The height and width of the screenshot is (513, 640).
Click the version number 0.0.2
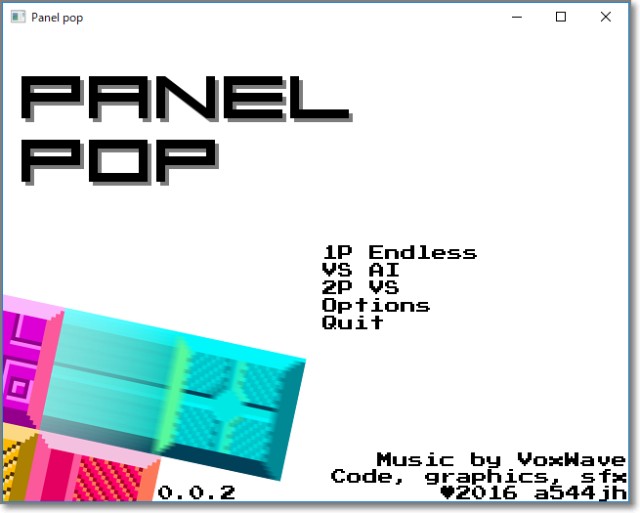[x=196, y=493]
